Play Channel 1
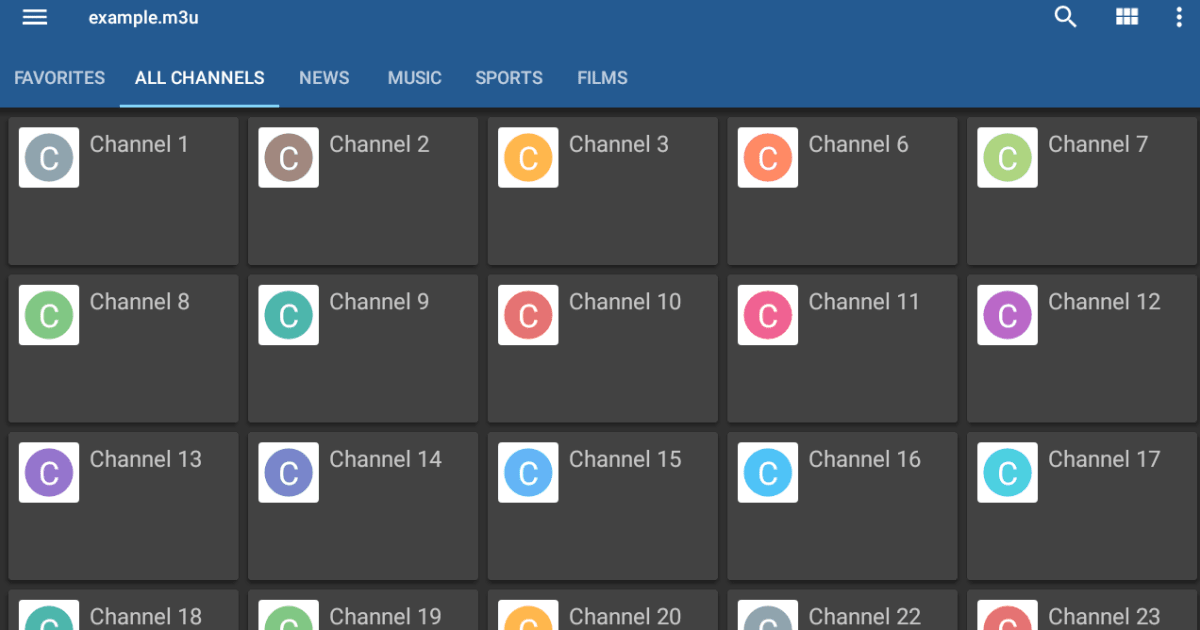Viewport: 1200px width, 630px height. [123, 191]
